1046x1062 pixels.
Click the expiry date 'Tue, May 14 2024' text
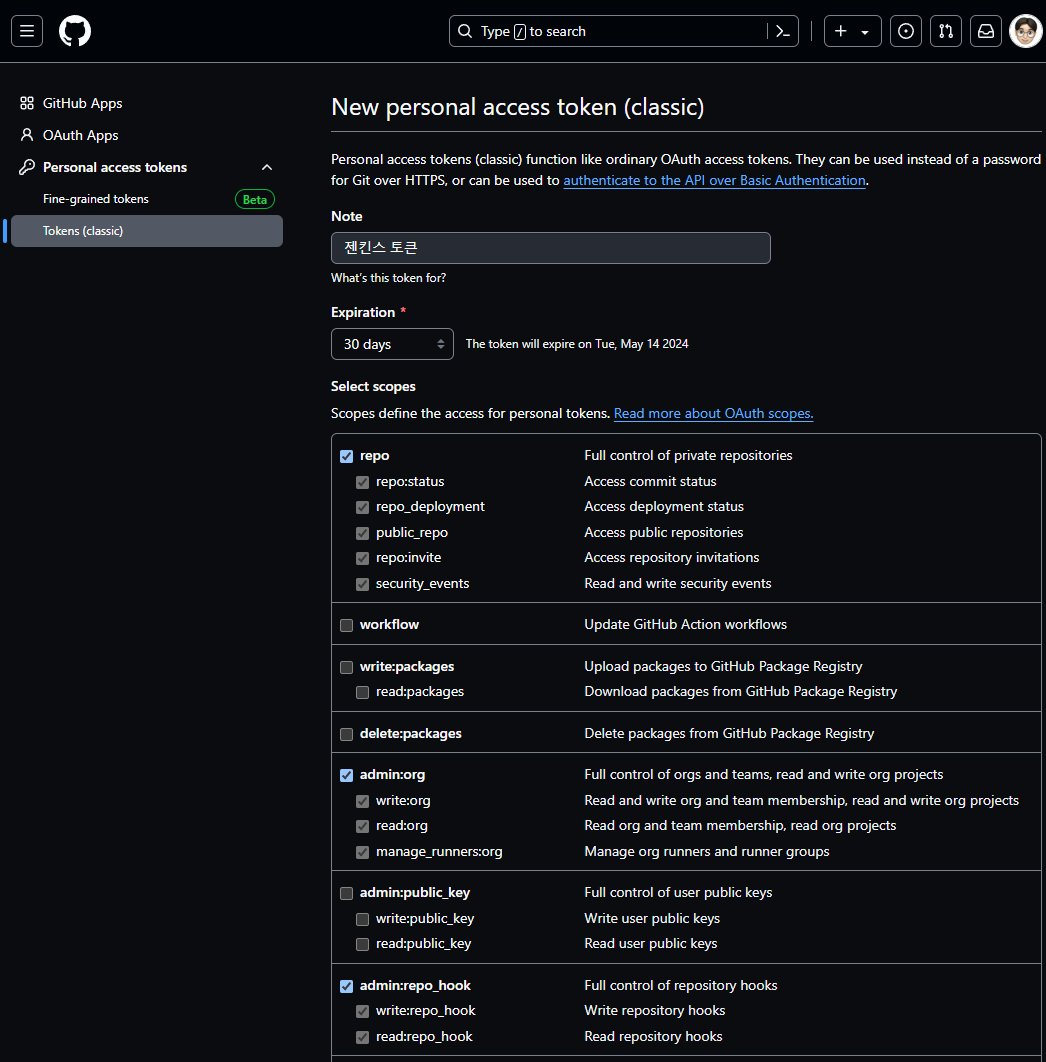coord(642,344)
